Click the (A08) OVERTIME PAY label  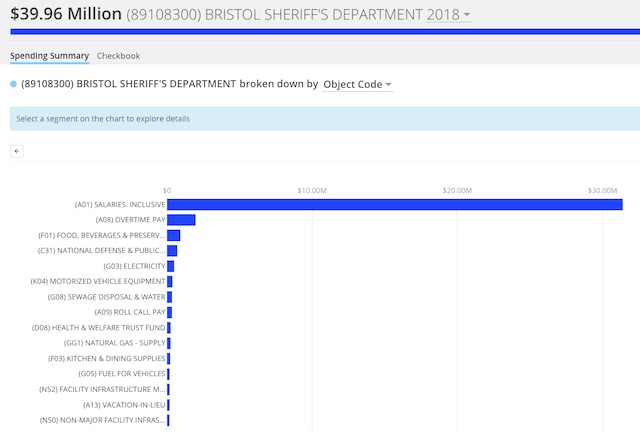click(x=131, y=220)
